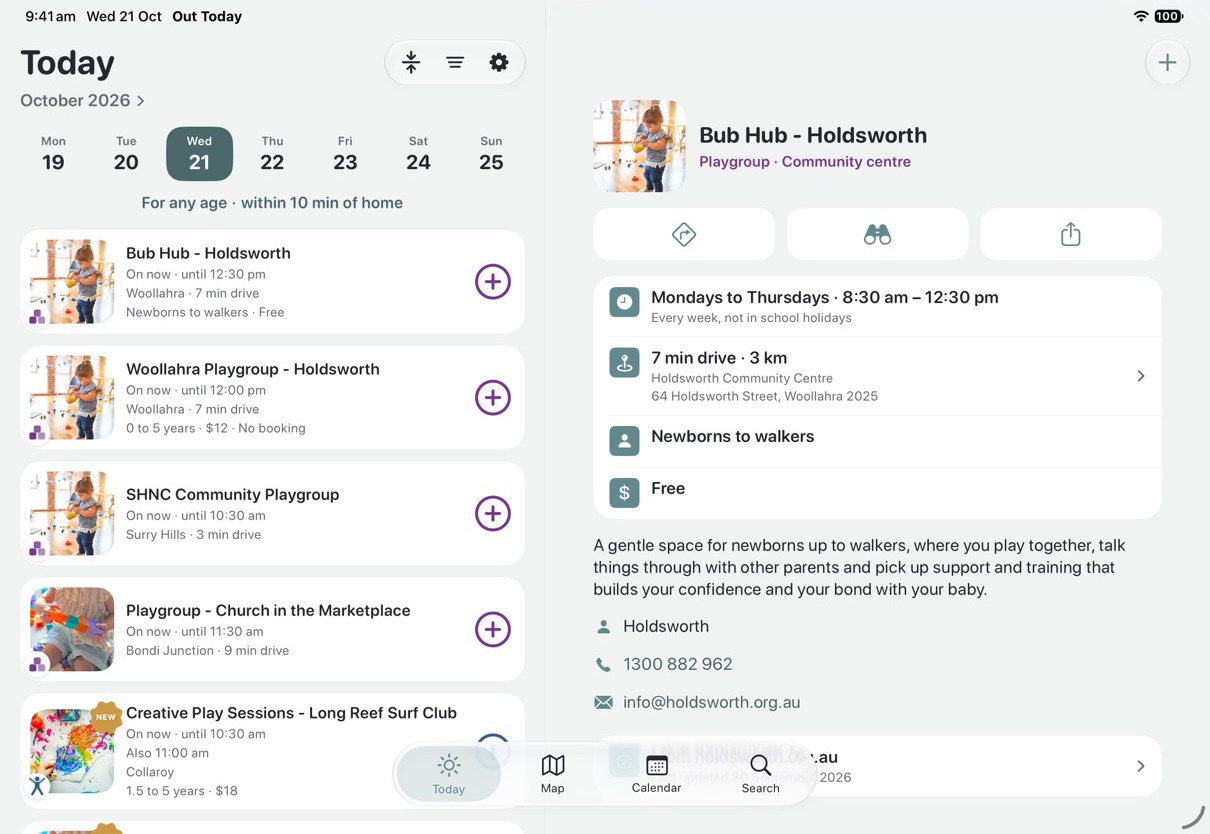Add Bub Hub - Holdsworth with plus circle
The height and width of the screenshot is (834, 1210).
[x=493, y=282]
